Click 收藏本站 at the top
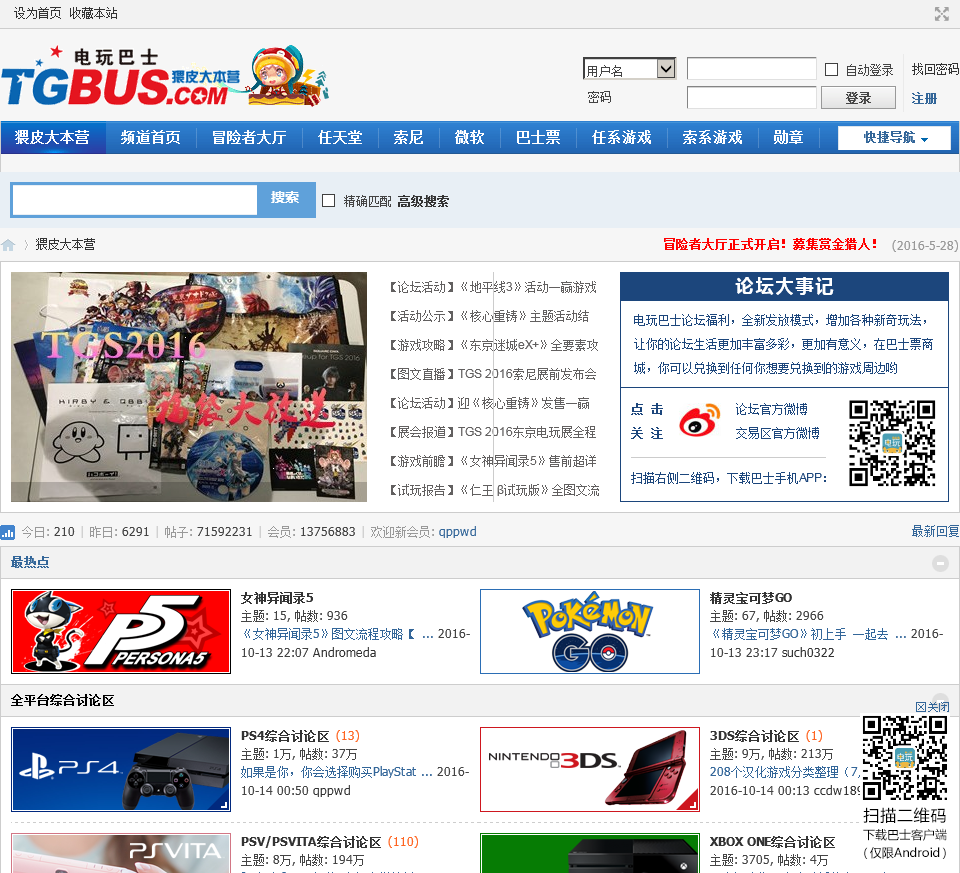This screenshot has height=873, width=960. pos(93,13)
